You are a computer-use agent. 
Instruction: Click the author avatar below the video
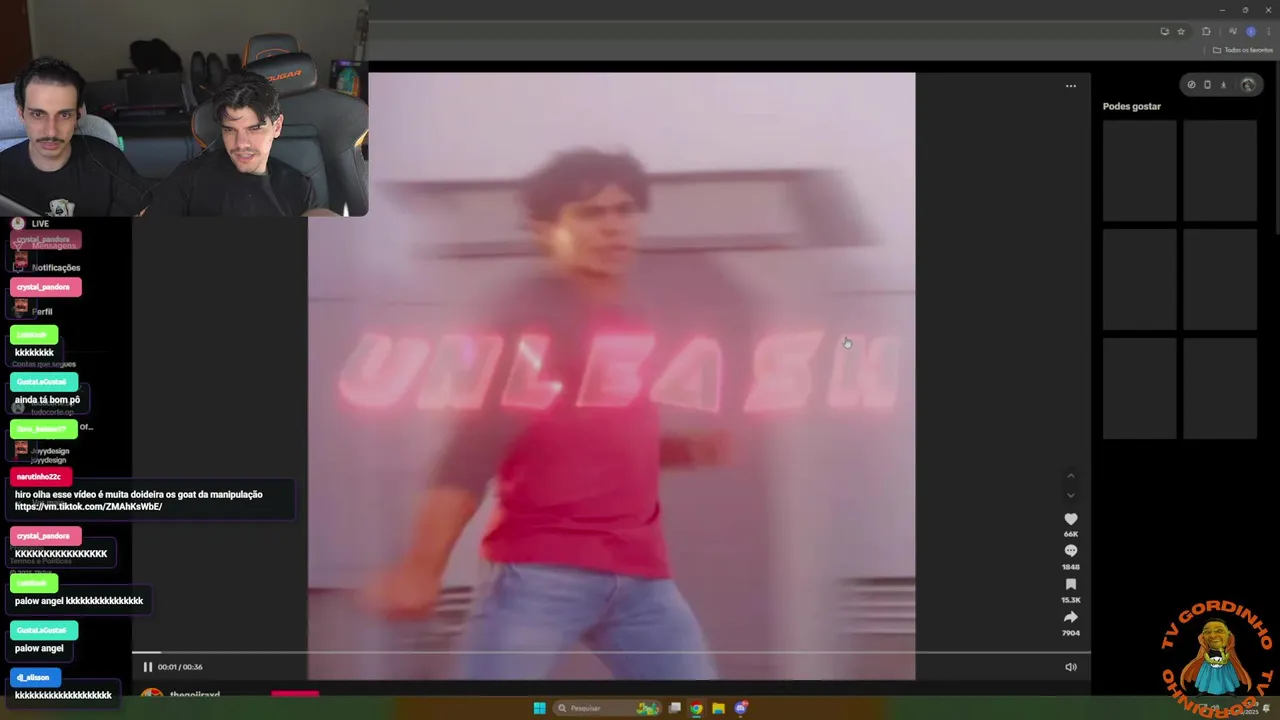(x=152, y=694)
